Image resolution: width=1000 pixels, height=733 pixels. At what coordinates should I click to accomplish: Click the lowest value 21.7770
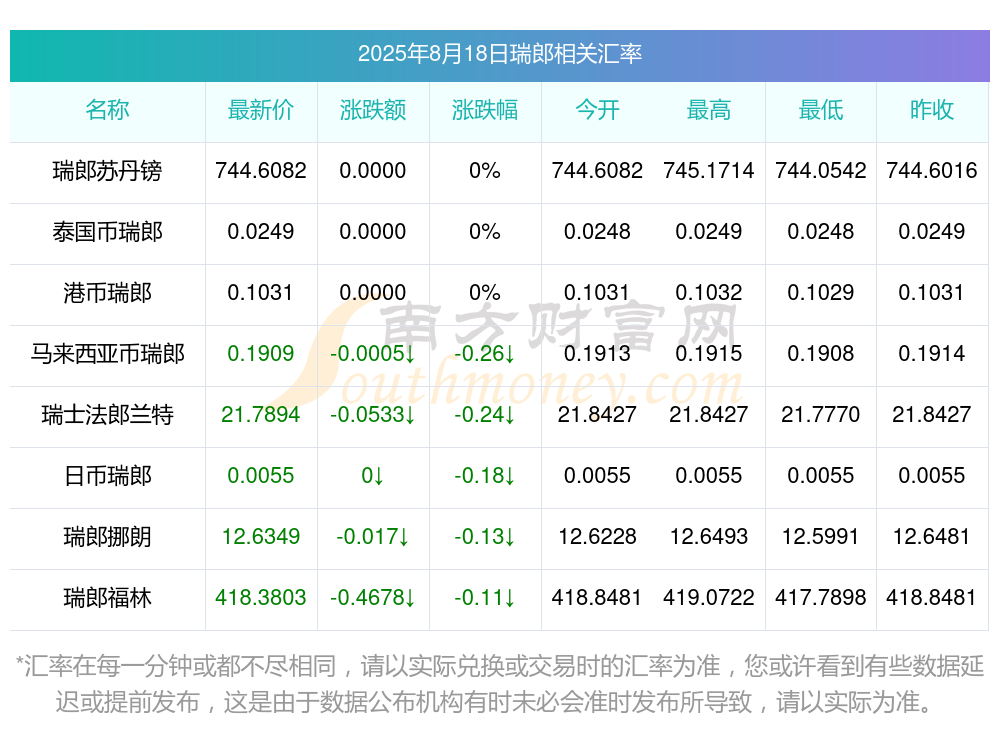coord(821,415)
